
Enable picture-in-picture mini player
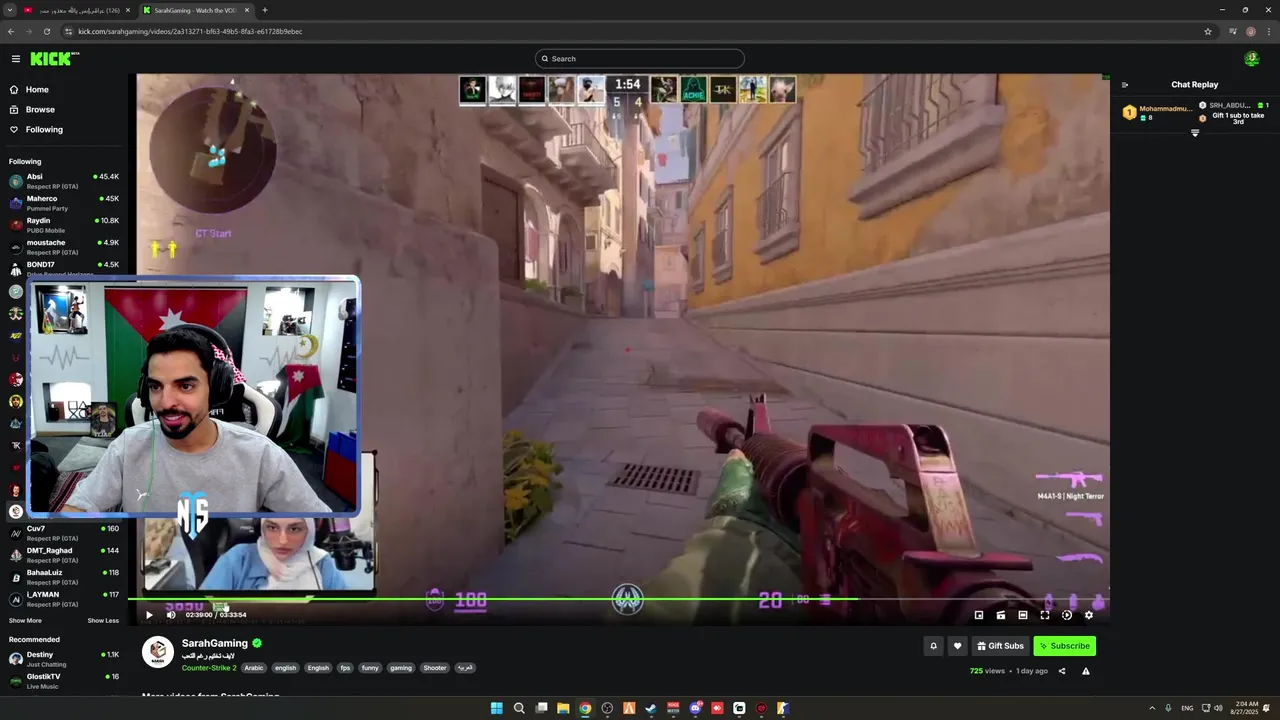[979, 615]
